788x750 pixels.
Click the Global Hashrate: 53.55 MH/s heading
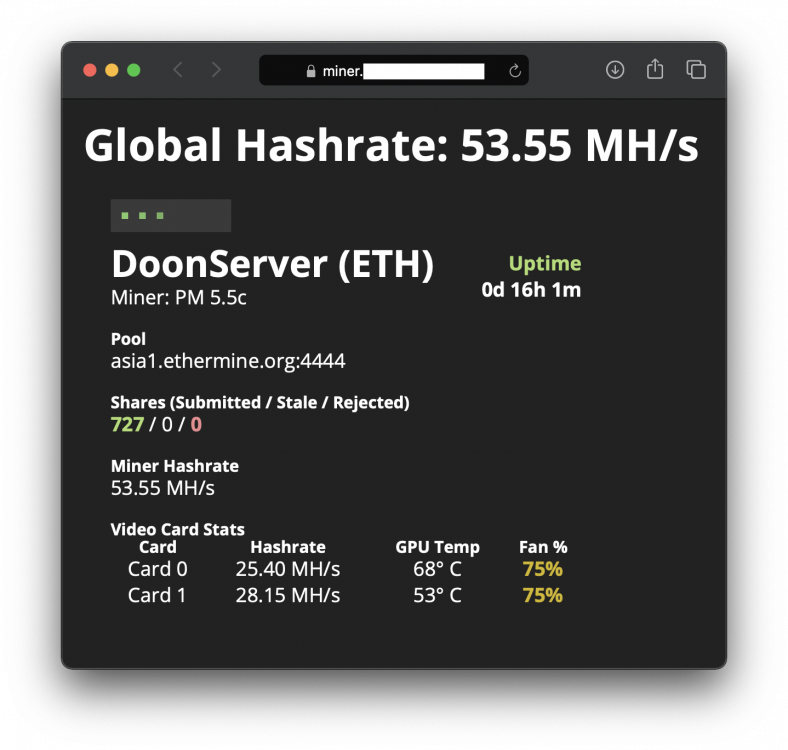point(391,146)
